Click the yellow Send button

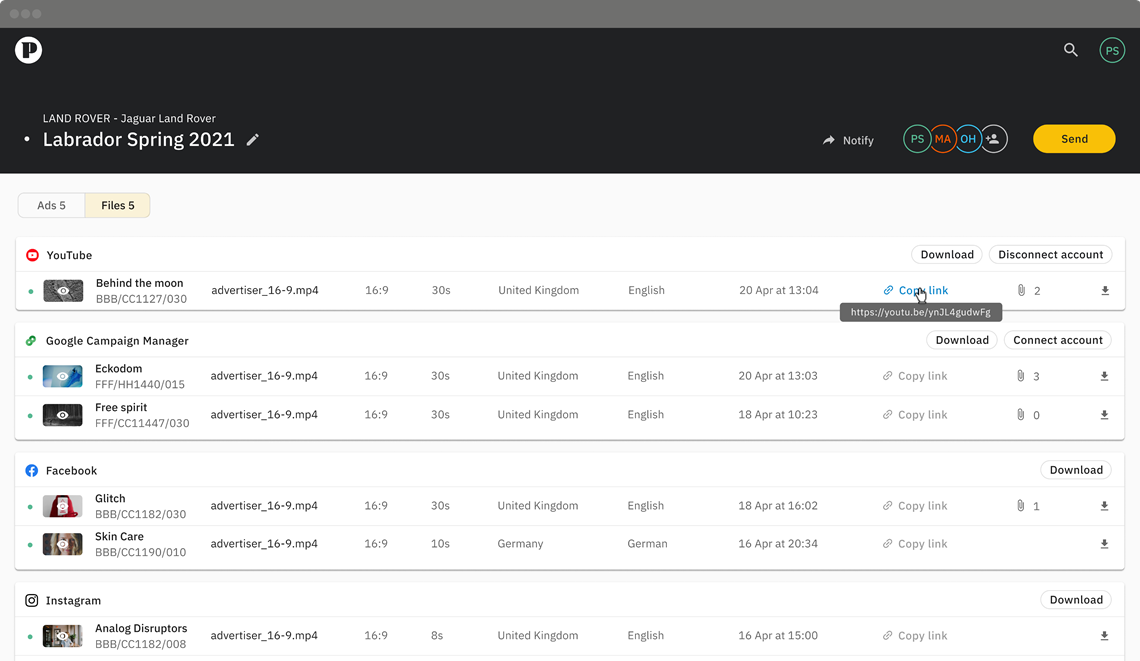tap(1074, 139)
